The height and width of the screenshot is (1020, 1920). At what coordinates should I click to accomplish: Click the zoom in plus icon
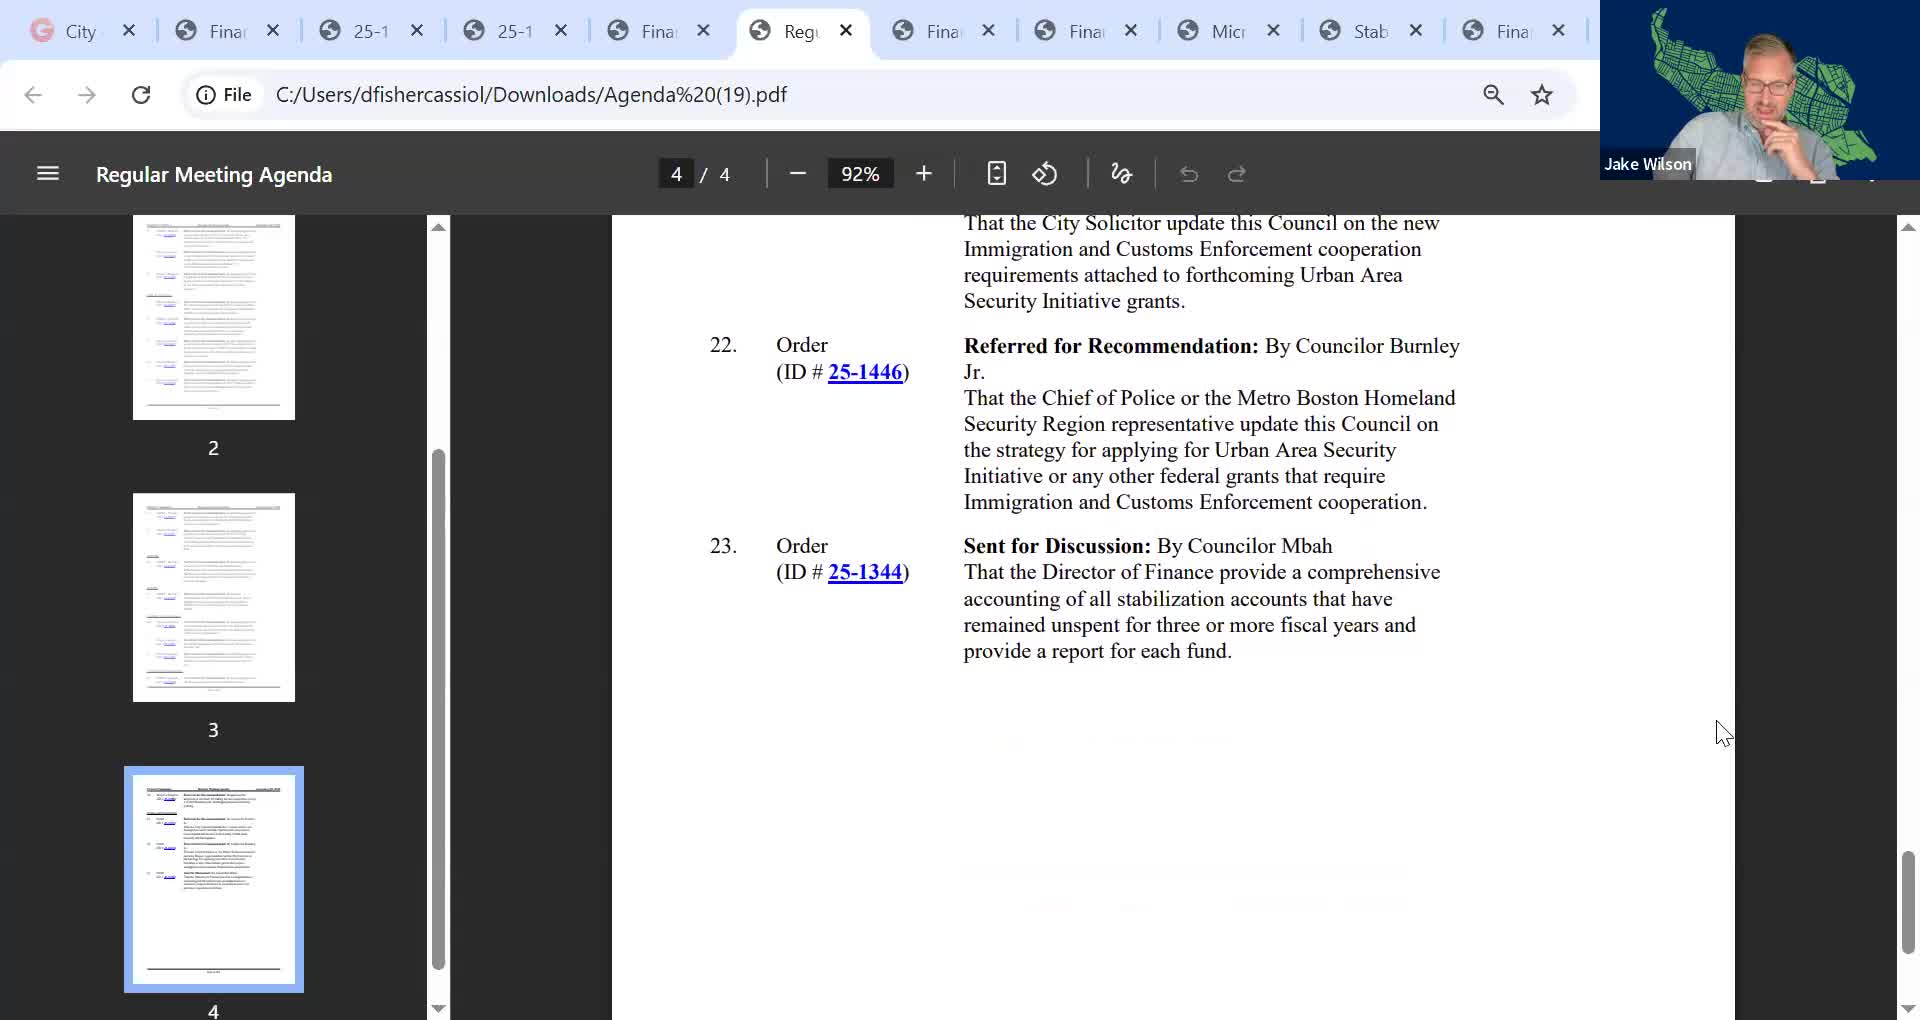(x=923, y=174)
